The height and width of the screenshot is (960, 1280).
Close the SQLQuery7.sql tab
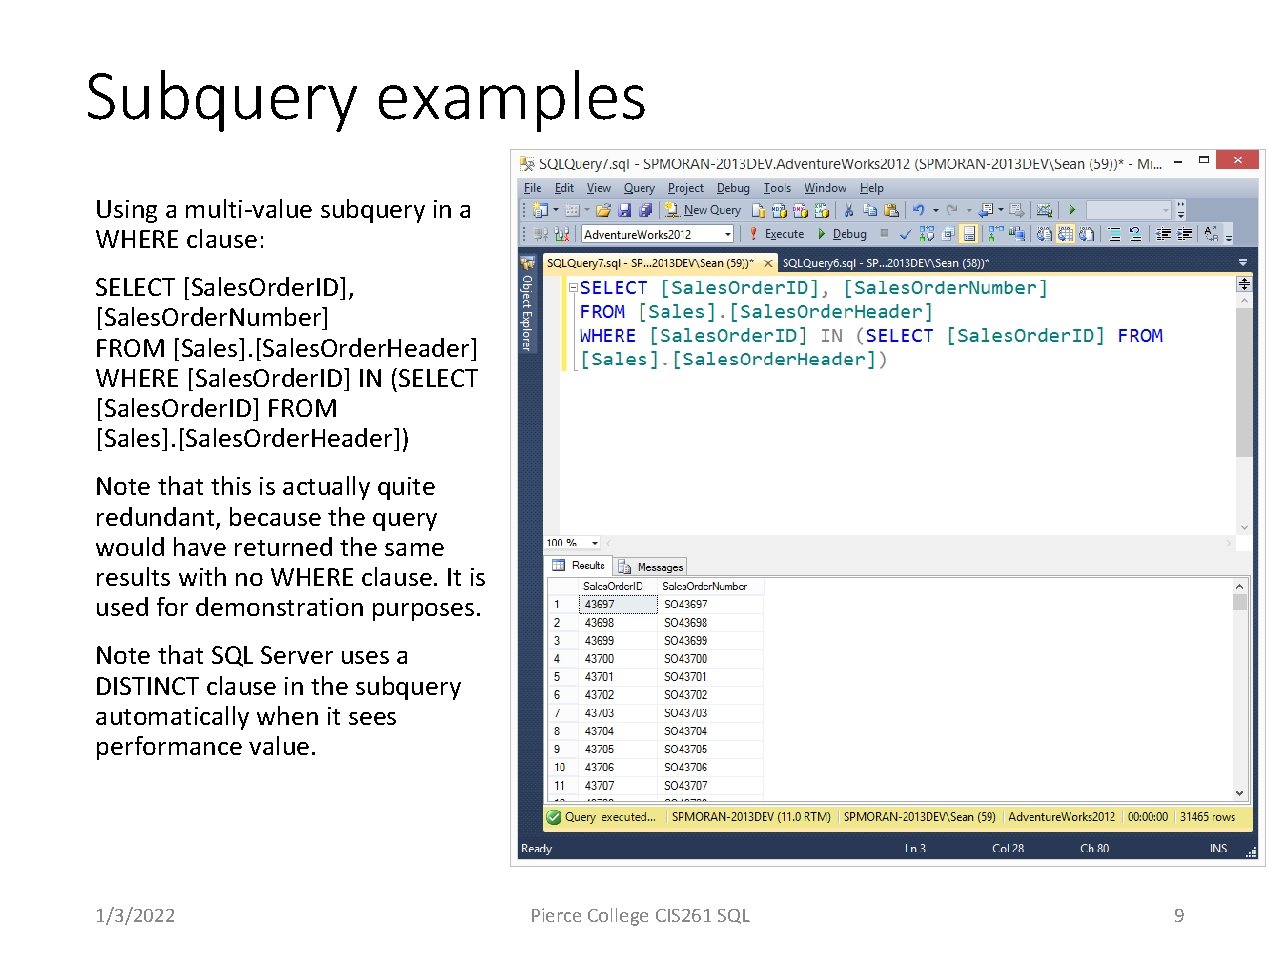click(x=768, y=264)
